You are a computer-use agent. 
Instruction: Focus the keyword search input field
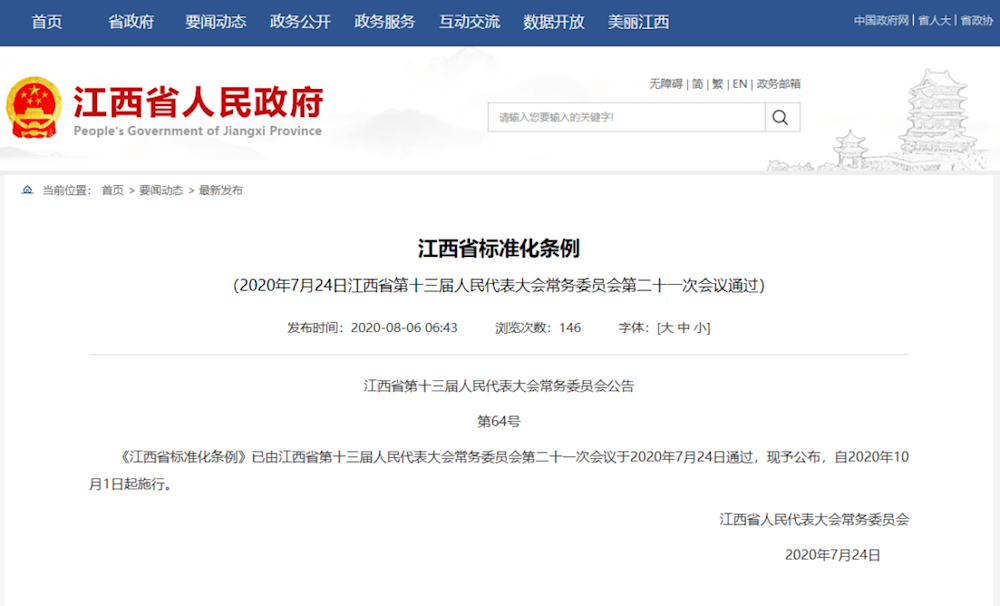(626, 117)
